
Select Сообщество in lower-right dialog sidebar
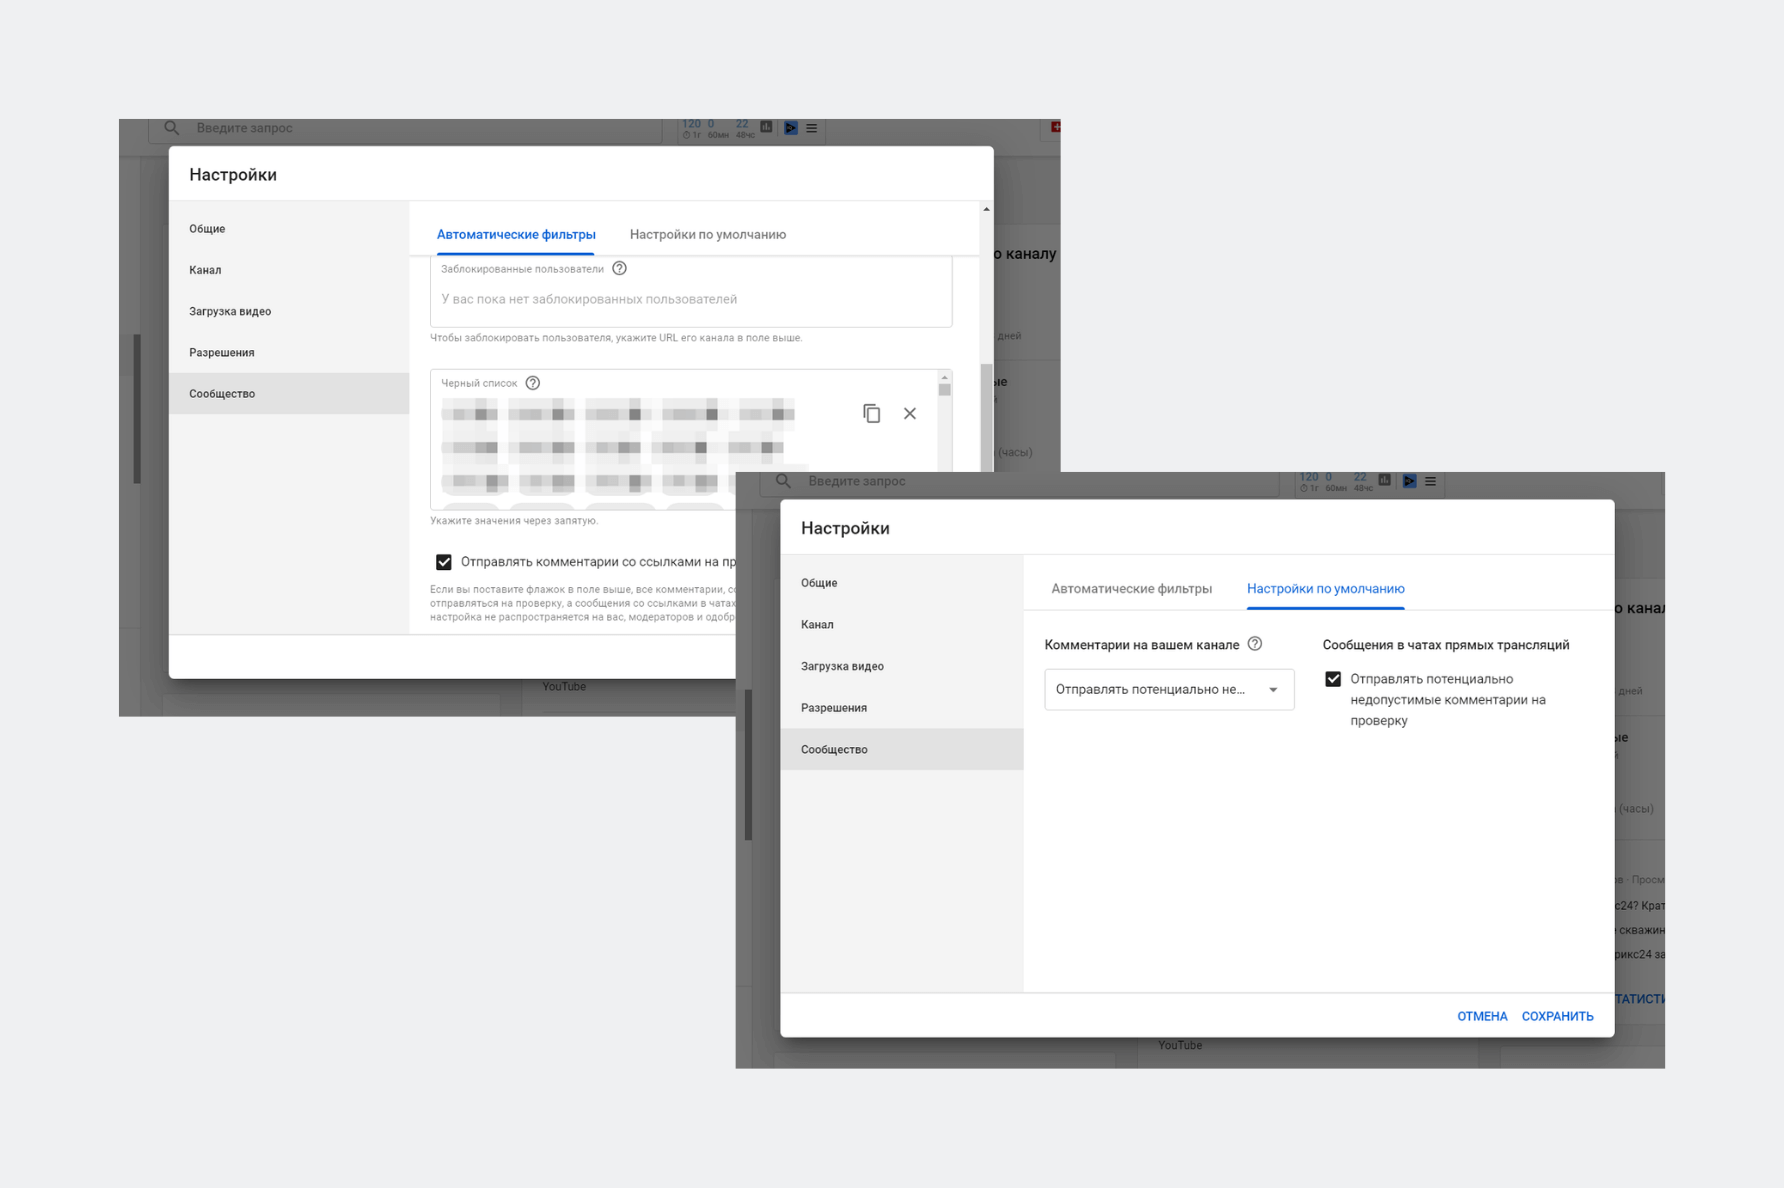point(902,749)
